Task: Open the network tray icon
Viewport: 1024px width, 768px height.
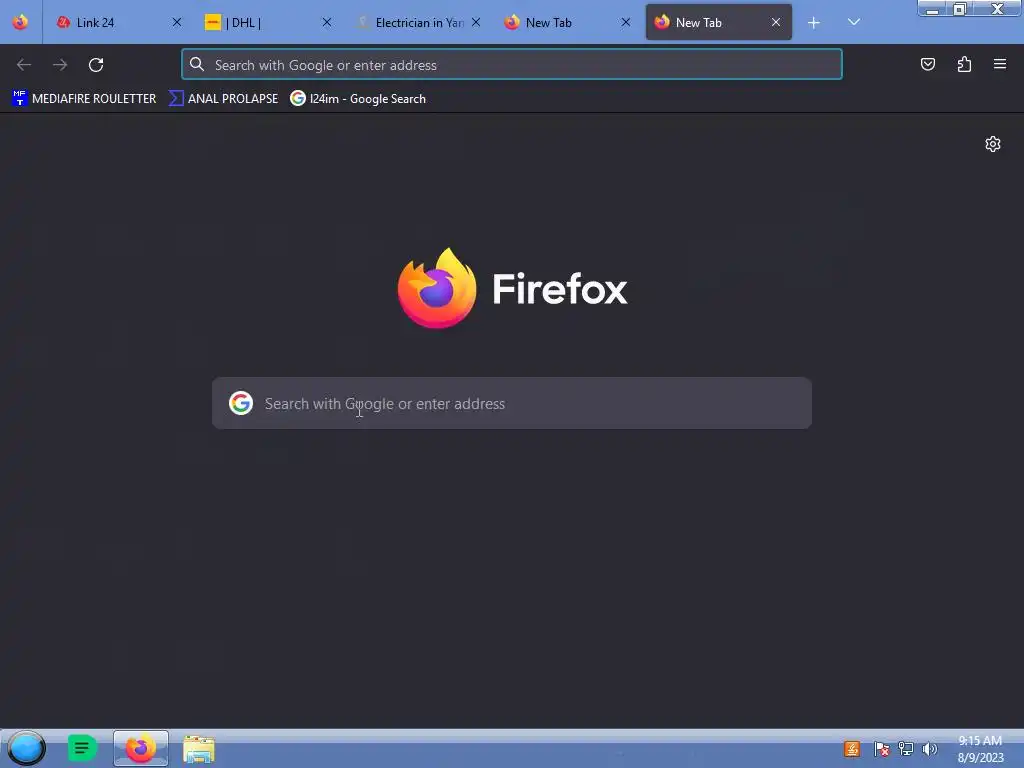Action: pyautogui.click(x=906, y=749)
